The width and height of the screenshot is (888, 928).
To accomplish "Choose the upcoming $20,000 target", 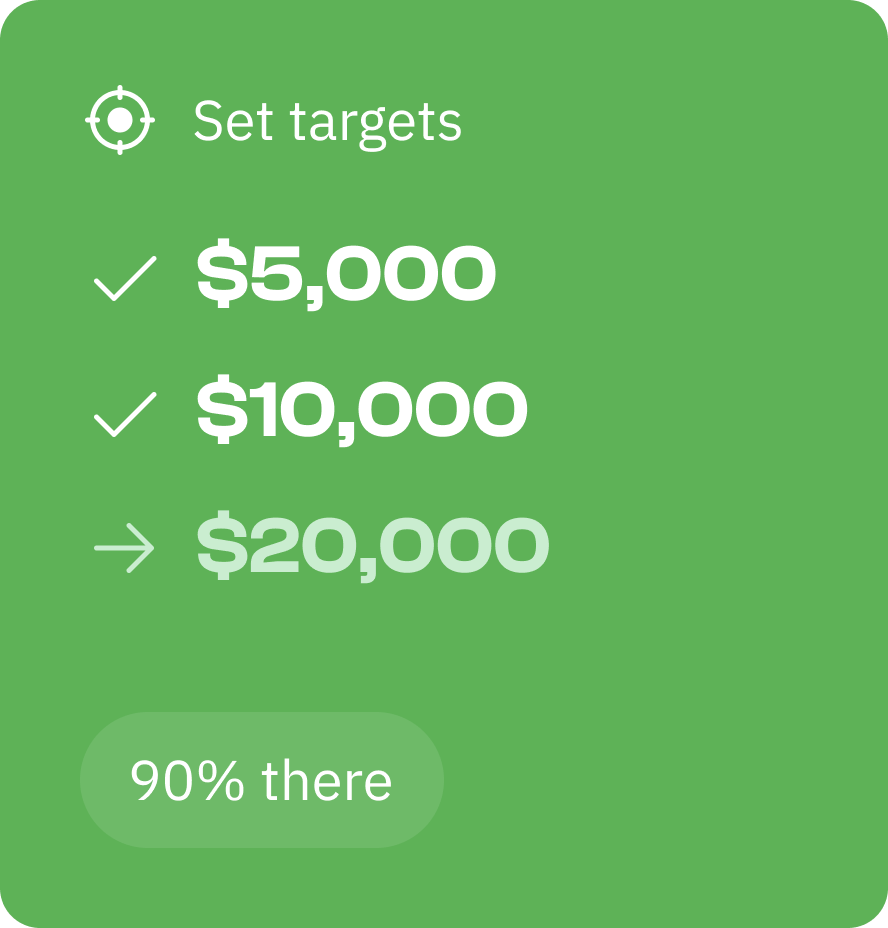I will [373, 546].
